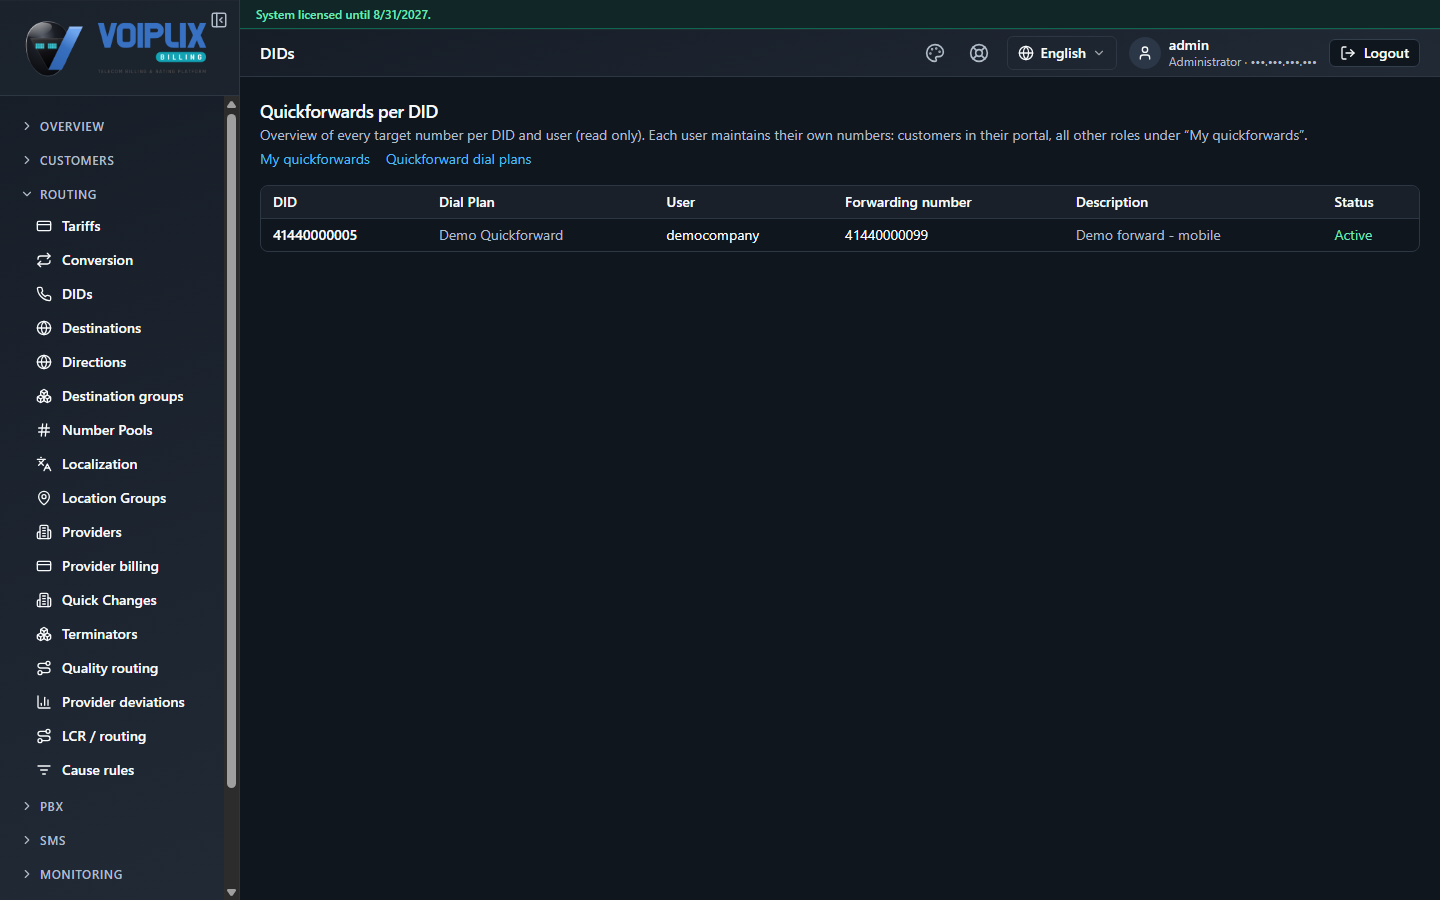Click the democompany user cell
This screenshot has width=1440, height=900.
point(713,235)
